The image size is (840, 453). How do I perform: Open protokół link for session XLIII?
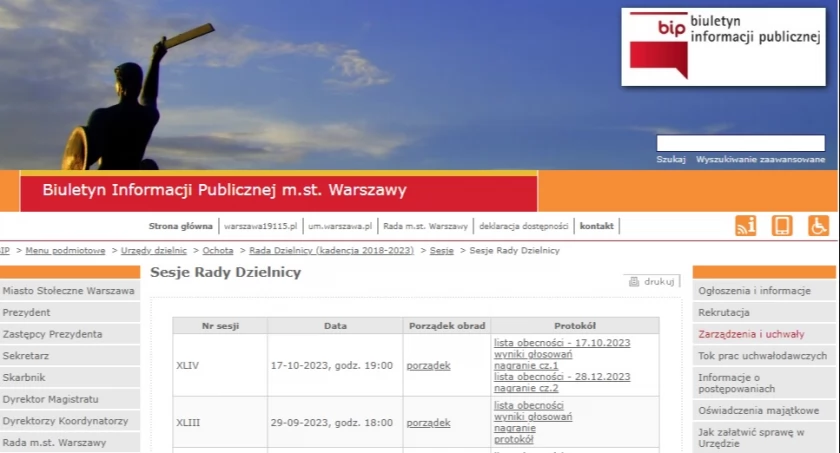514,439
